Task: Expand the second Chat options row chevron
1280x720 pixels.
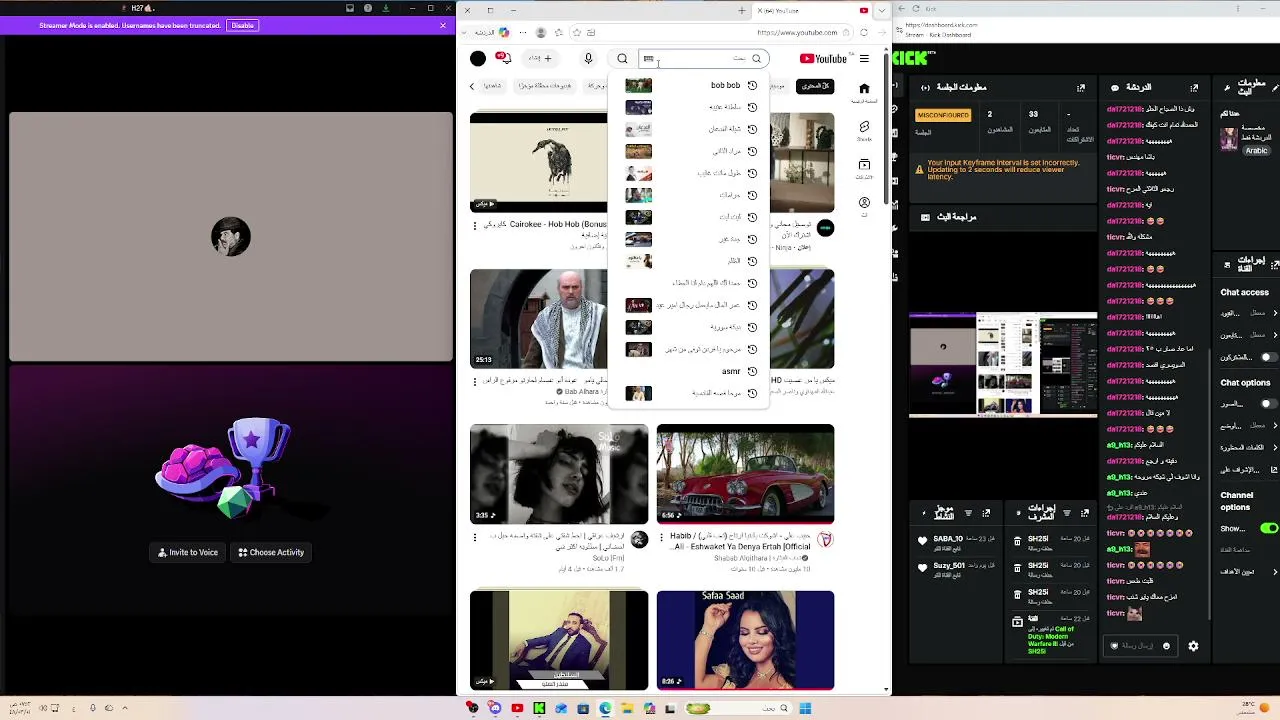Action: coord(1274,426)
